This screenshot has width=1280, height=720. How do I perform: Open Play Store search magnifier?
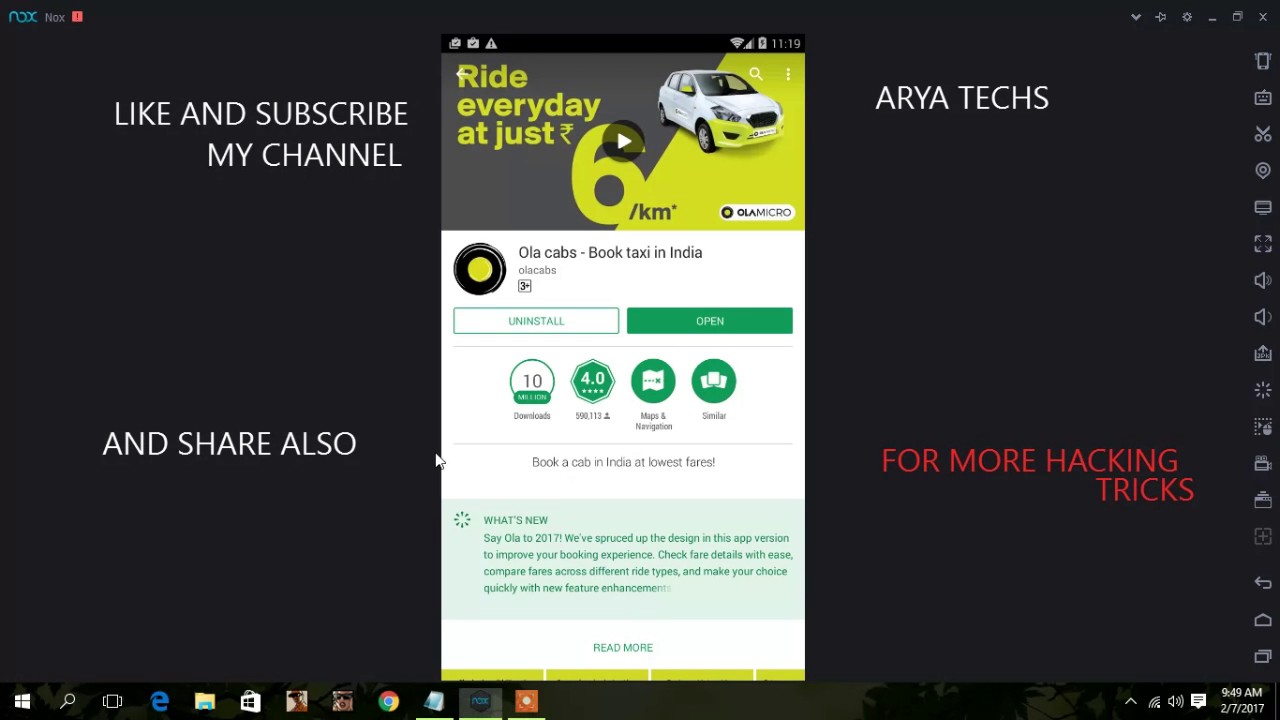coord(756,74)
